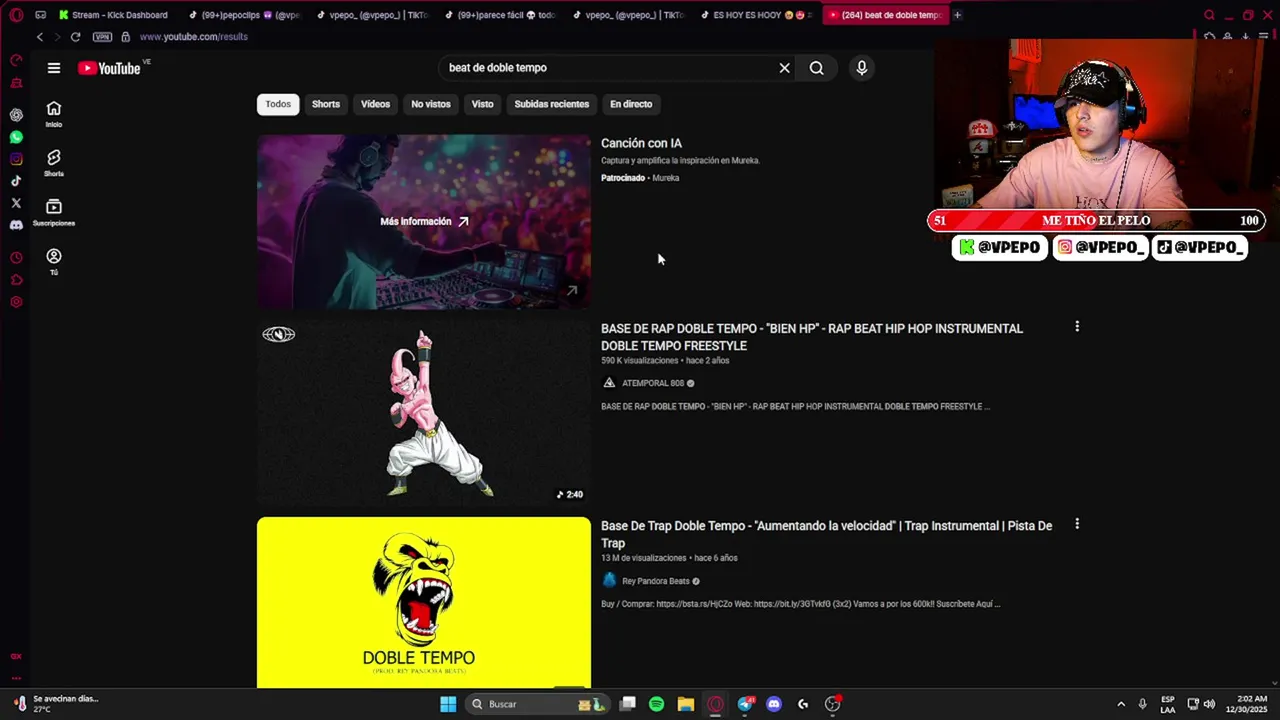Open the Opera sidebar Workspaces icon
The height and width of the screenshot is (720, 1280).
(x=41, y=15)
